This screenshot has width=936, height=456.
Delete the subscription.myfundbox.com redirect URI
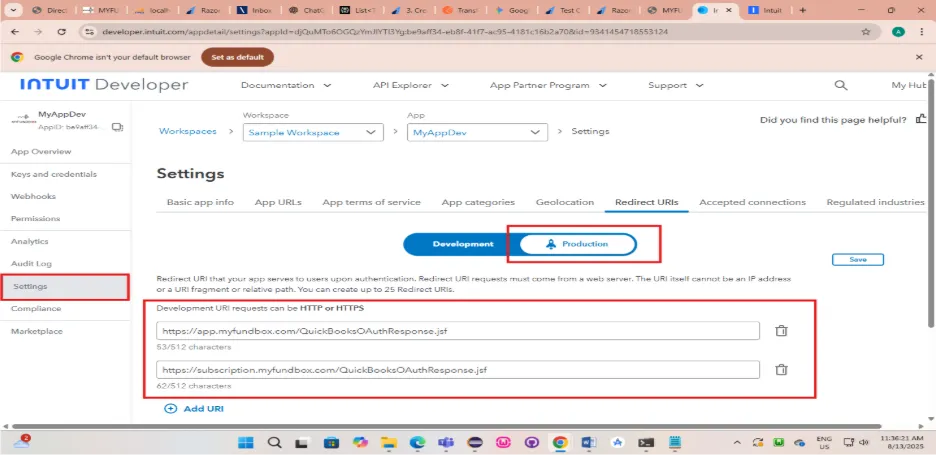(x=781, y=369)
